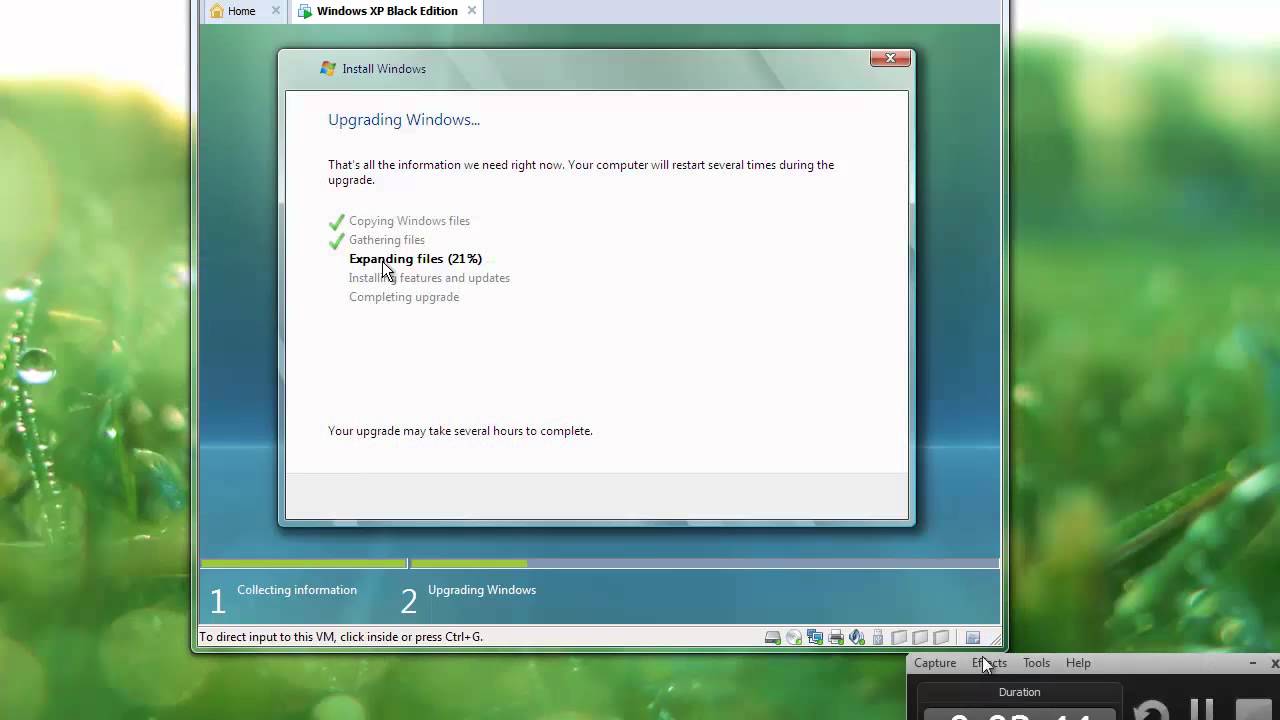The height and width of the screenshot is (720, 1280).
Task: Click the checkmark beside Copying Windows files
Action: coord(337,221)
